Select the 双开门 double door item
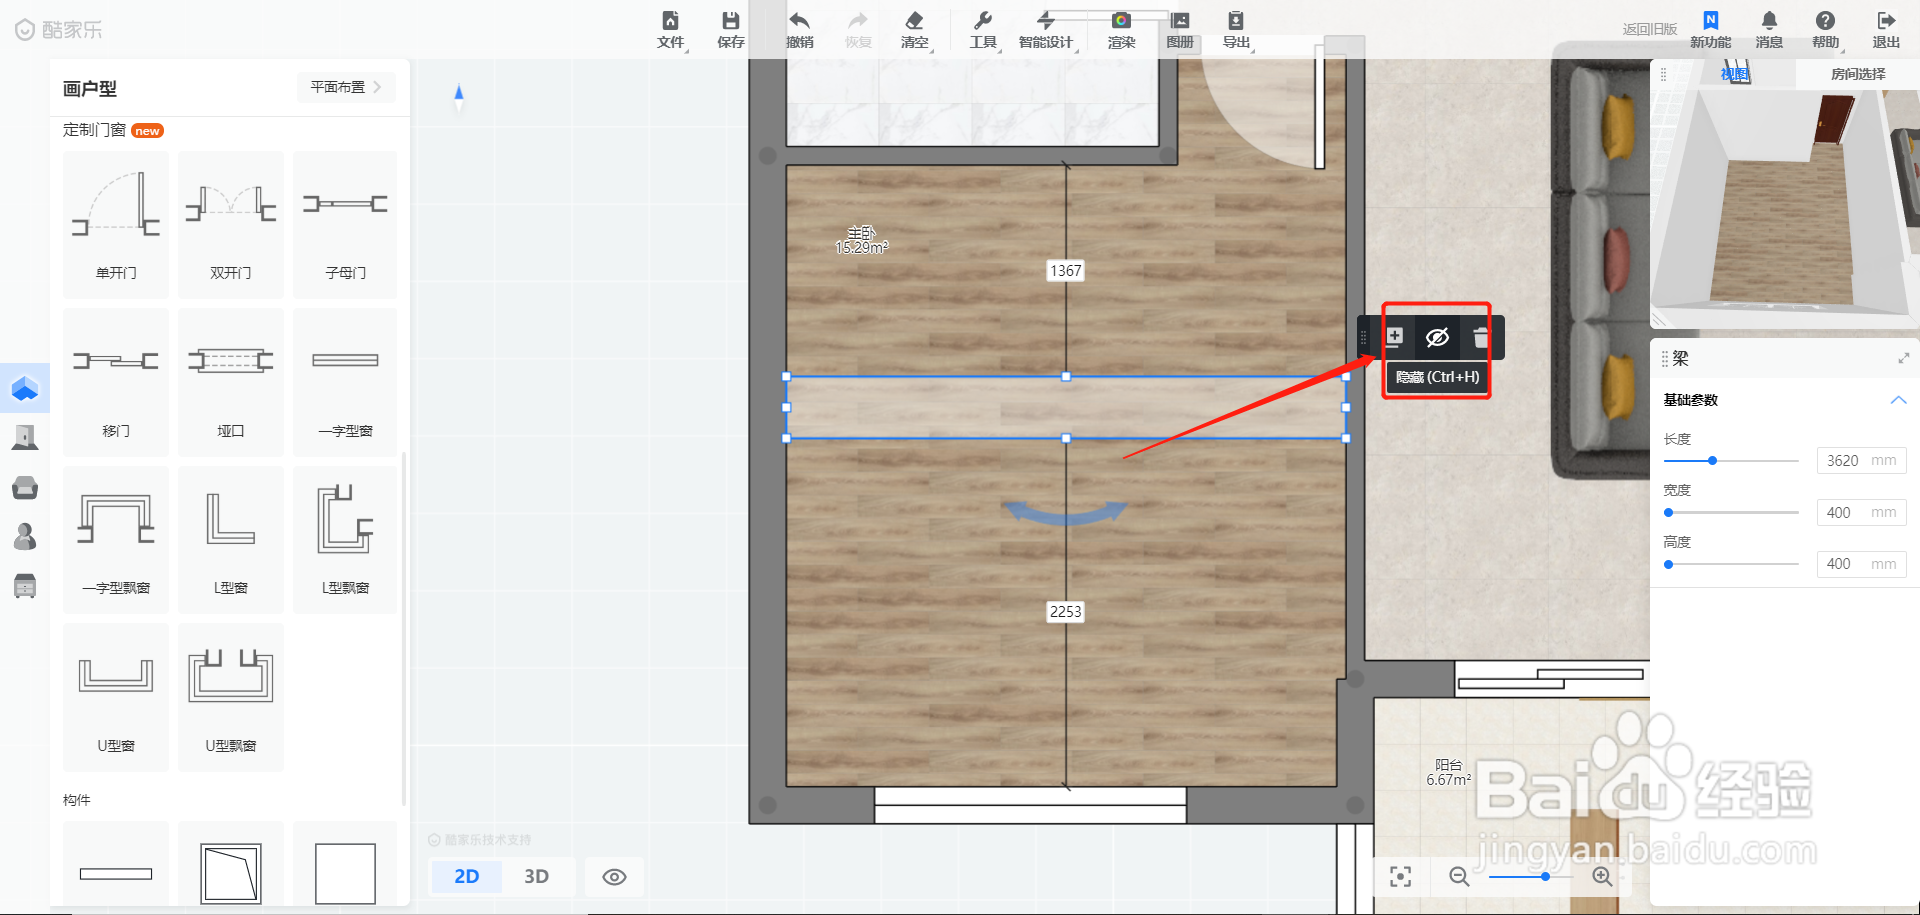Viewport: 1920px width, 915px height. pyautogui.click(x=231, y=224)
